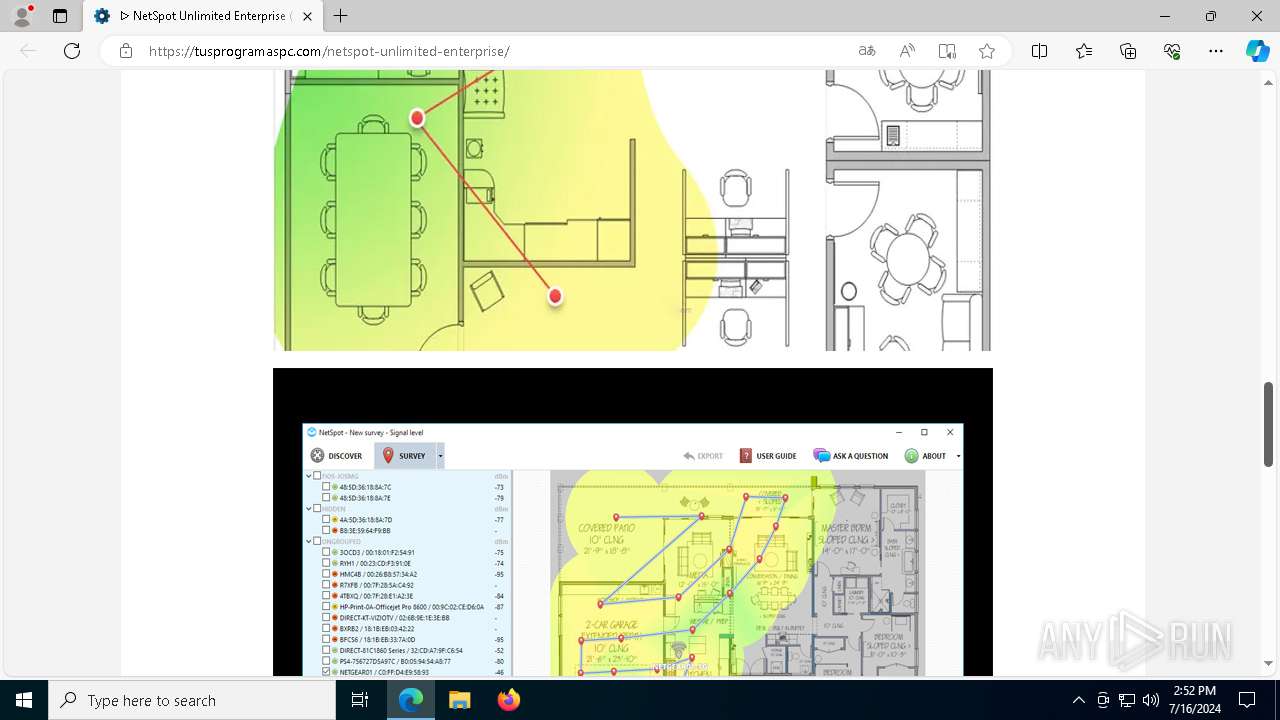This screenshot has width=1280, height=720.
Task: Add this page to favorites
Action: pos(987,51)
